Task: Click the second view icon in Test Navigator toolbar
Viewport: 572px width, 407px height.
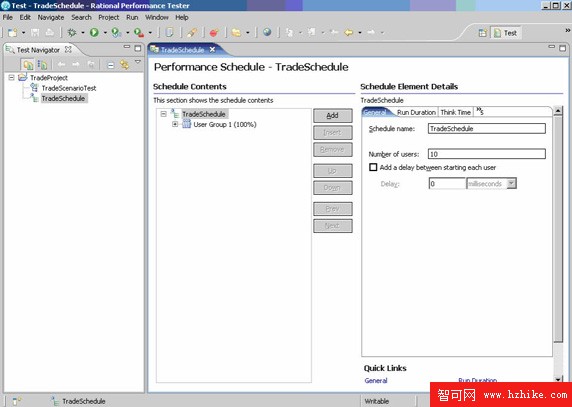Action: coord(42,65)
